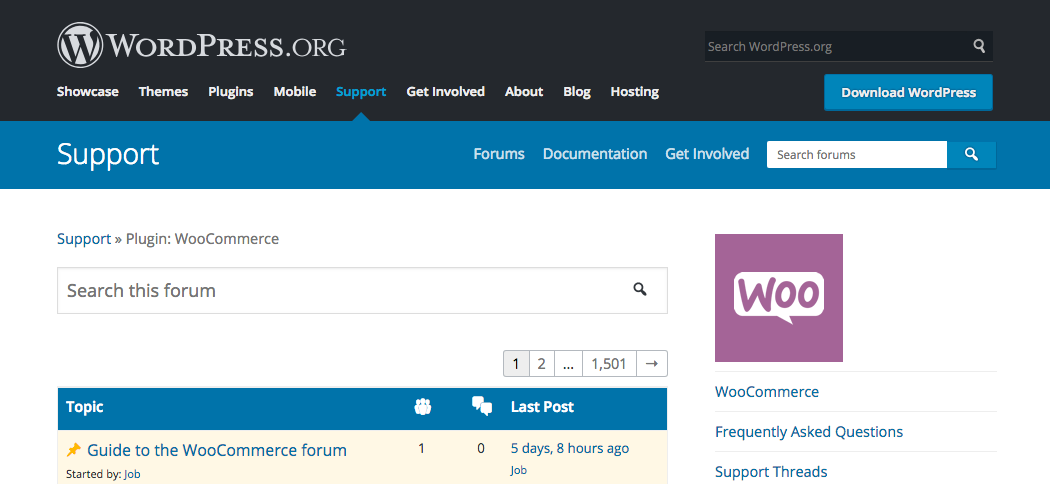Go to next page arrow in pagination
This screenshot has width=1050, height=484.
652,364
